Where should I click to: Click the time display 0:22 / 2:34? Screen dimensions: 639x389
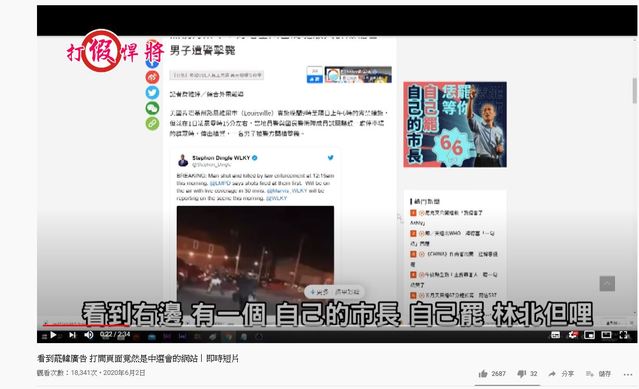115,334
